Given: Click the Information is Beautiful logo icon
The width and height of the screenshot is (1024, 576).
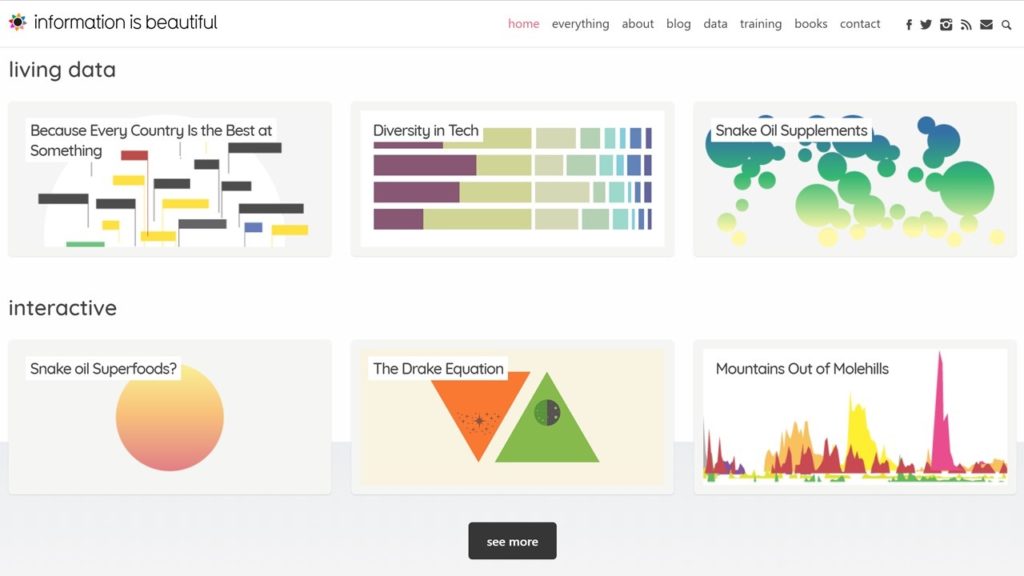Looking at the screenshot, I should [18, 22].
